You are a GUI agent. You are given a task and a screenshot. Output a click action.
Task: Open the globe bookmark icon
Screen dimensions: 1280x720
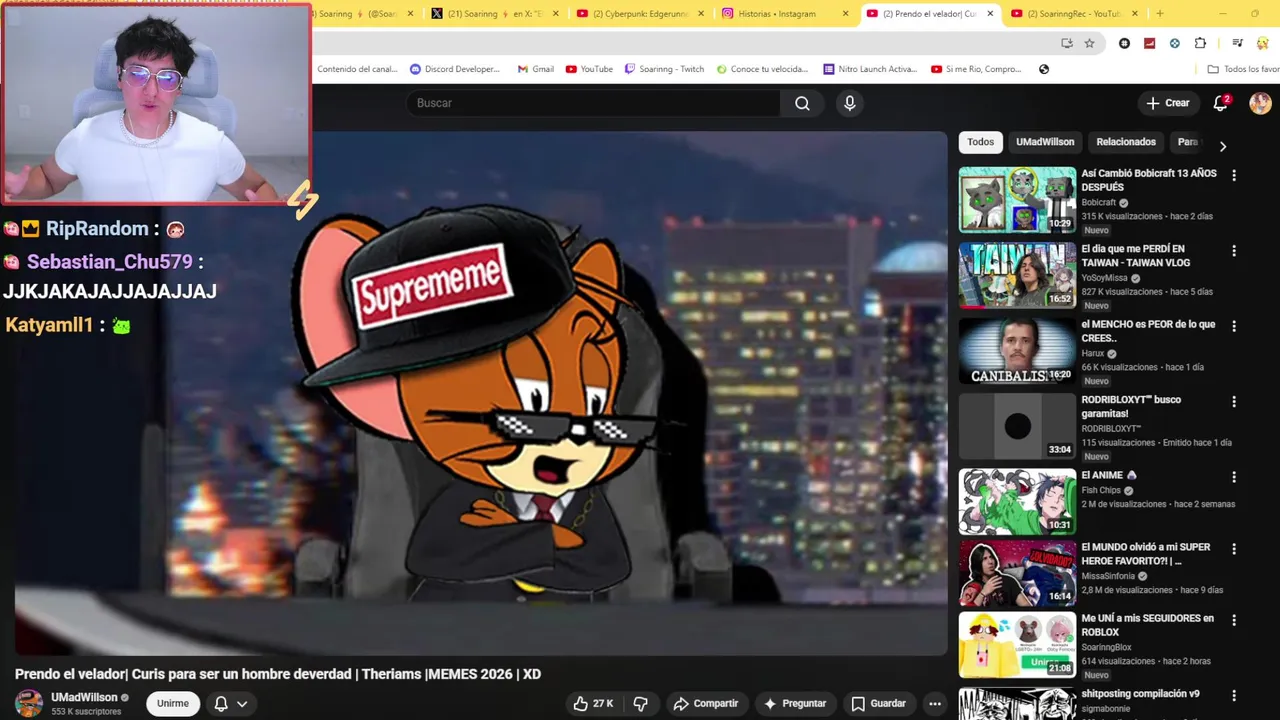tap(1044, 69)
